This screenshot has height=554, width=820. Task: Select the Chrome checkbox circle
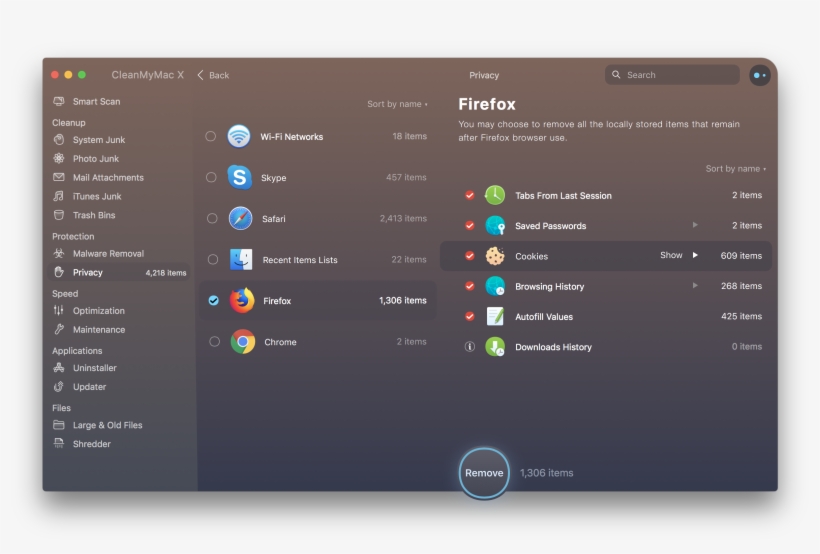point(214,342)
